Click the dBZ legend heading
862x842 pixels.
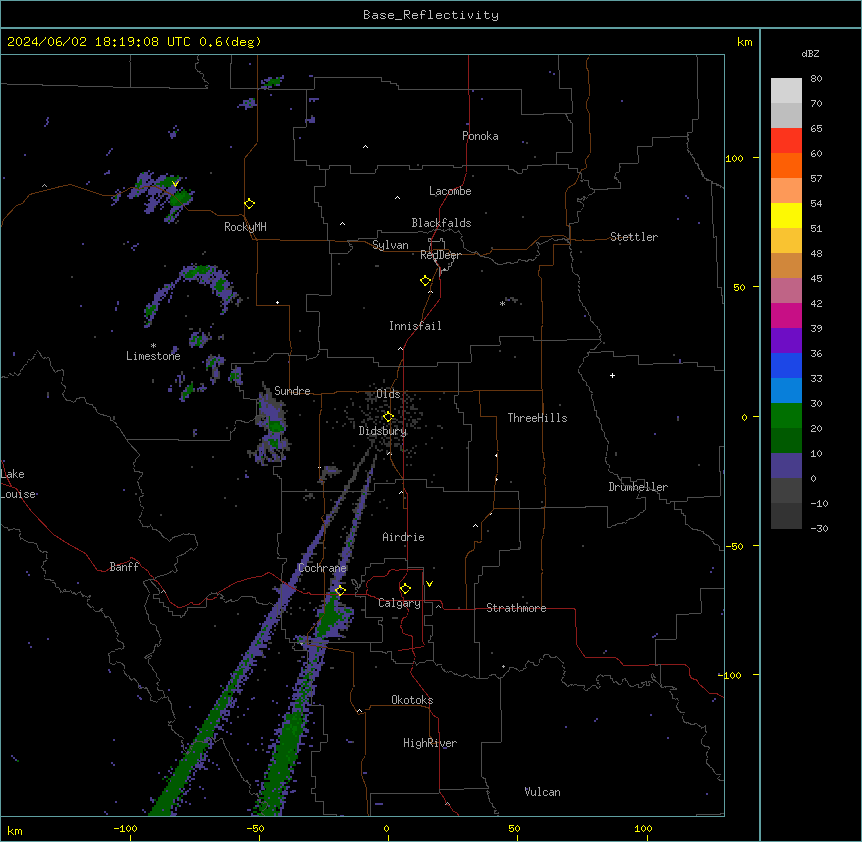click(x=810, y=54)
